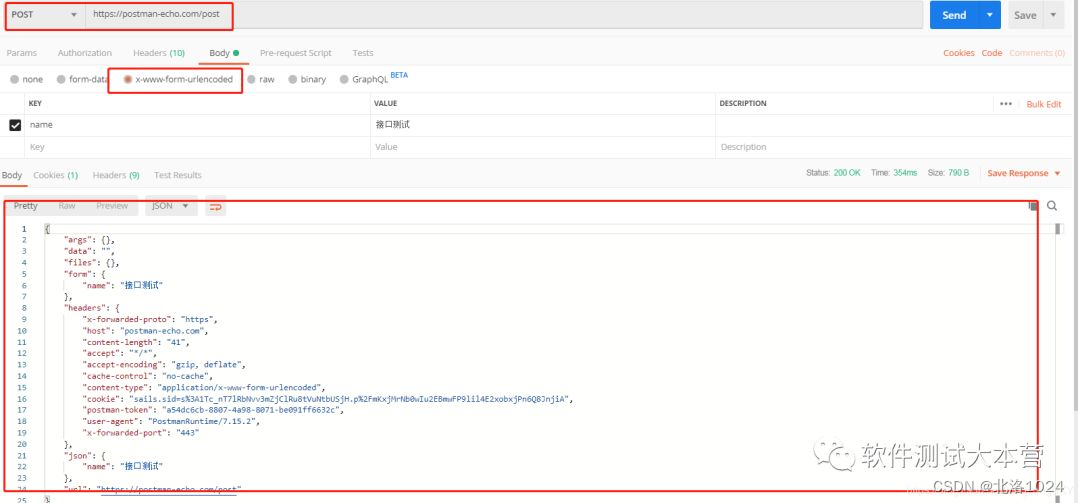Copy the response to clipboard icon
The width and height of the screenshot is (1080, 503).
point(1032,206)
